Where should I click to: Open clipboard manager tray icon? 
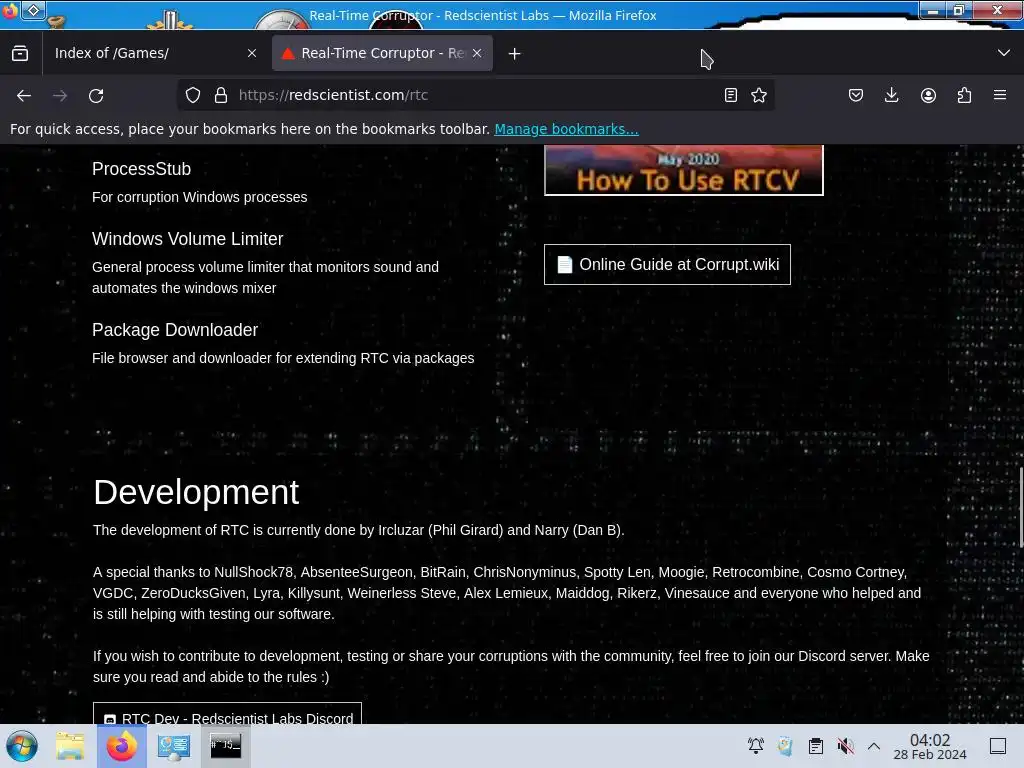(x=816, y=746)
